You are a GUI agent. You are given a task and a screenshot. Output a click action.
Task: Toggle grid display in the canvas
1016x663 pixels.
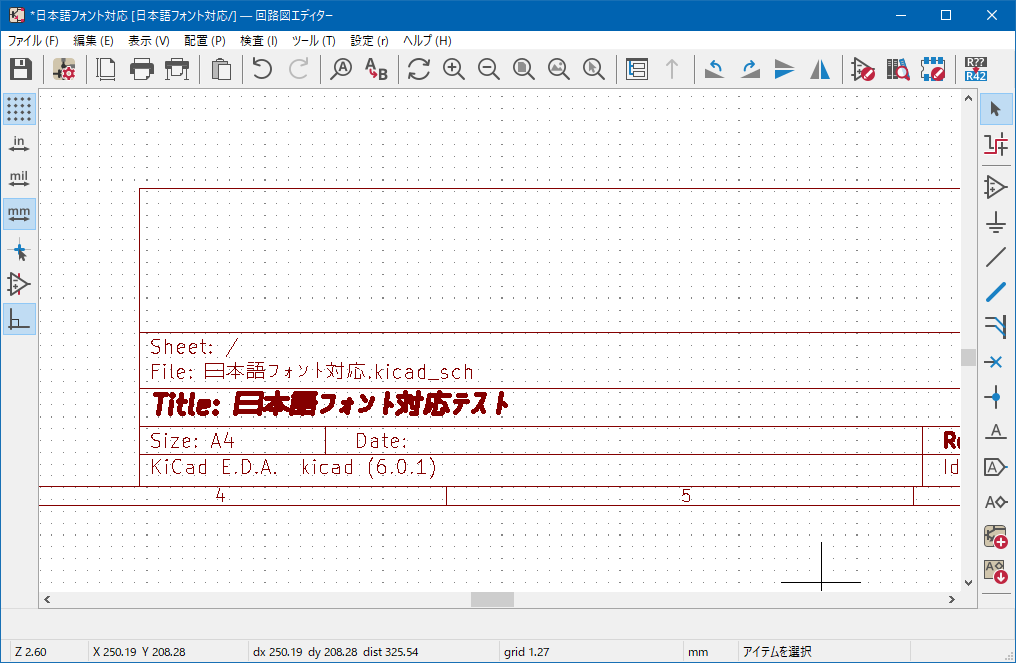(x=19, y=109)
